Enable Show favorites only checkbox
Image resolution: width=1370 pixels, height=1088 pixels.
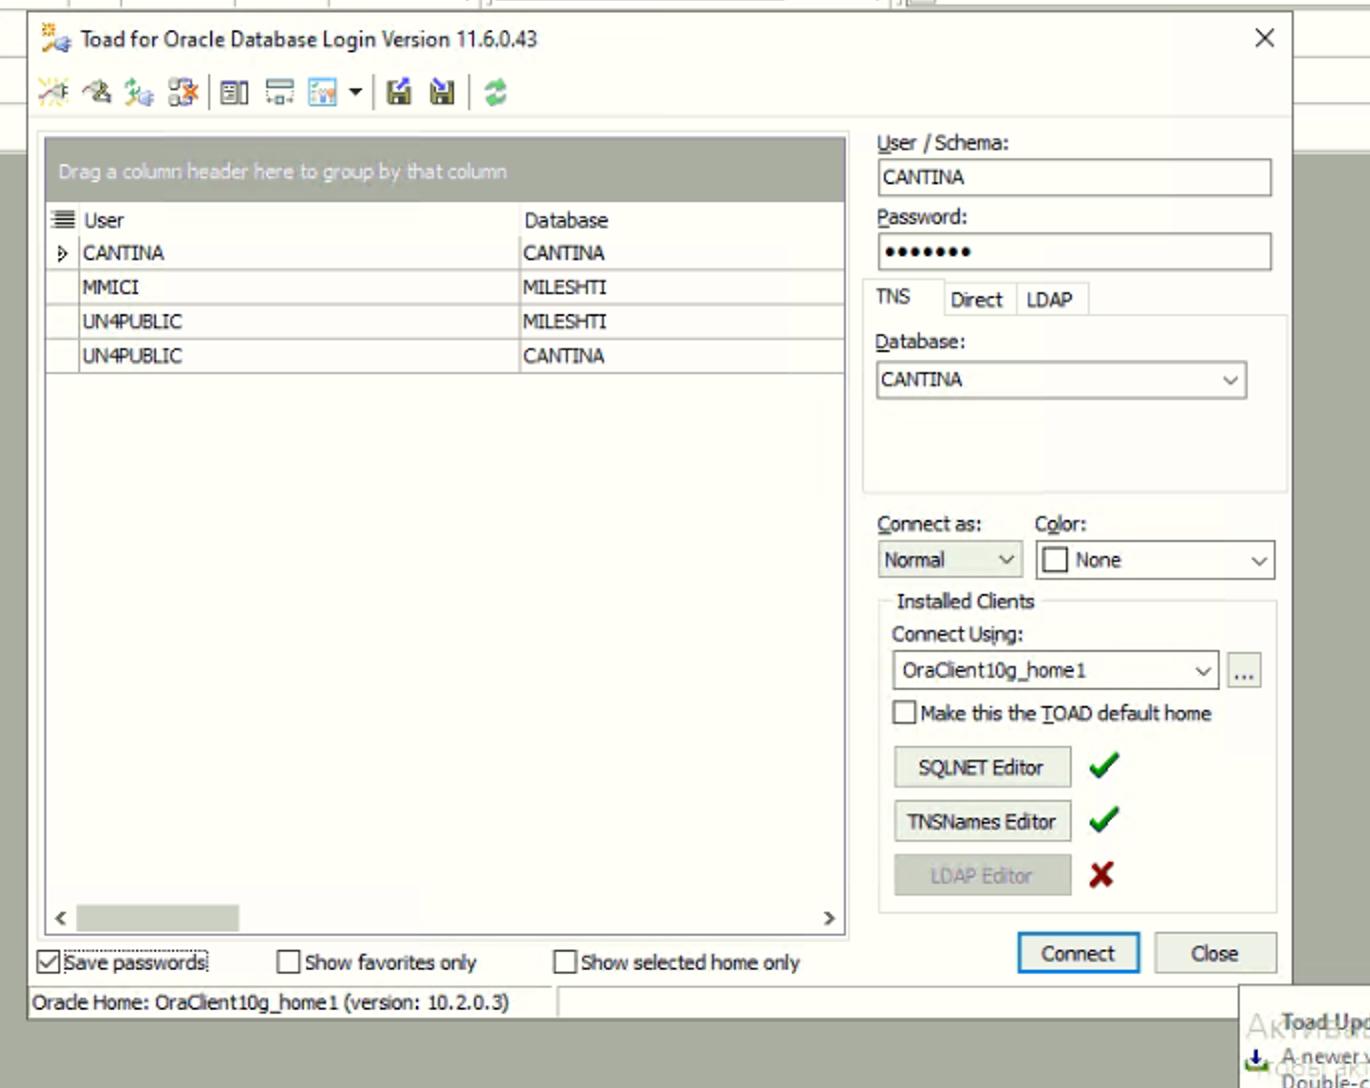pos(288,962)
